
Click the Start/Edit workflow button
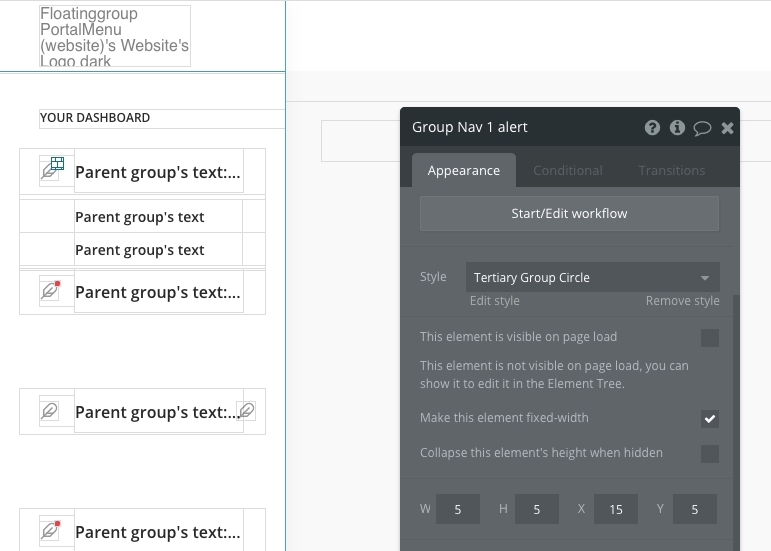point(569,213)
